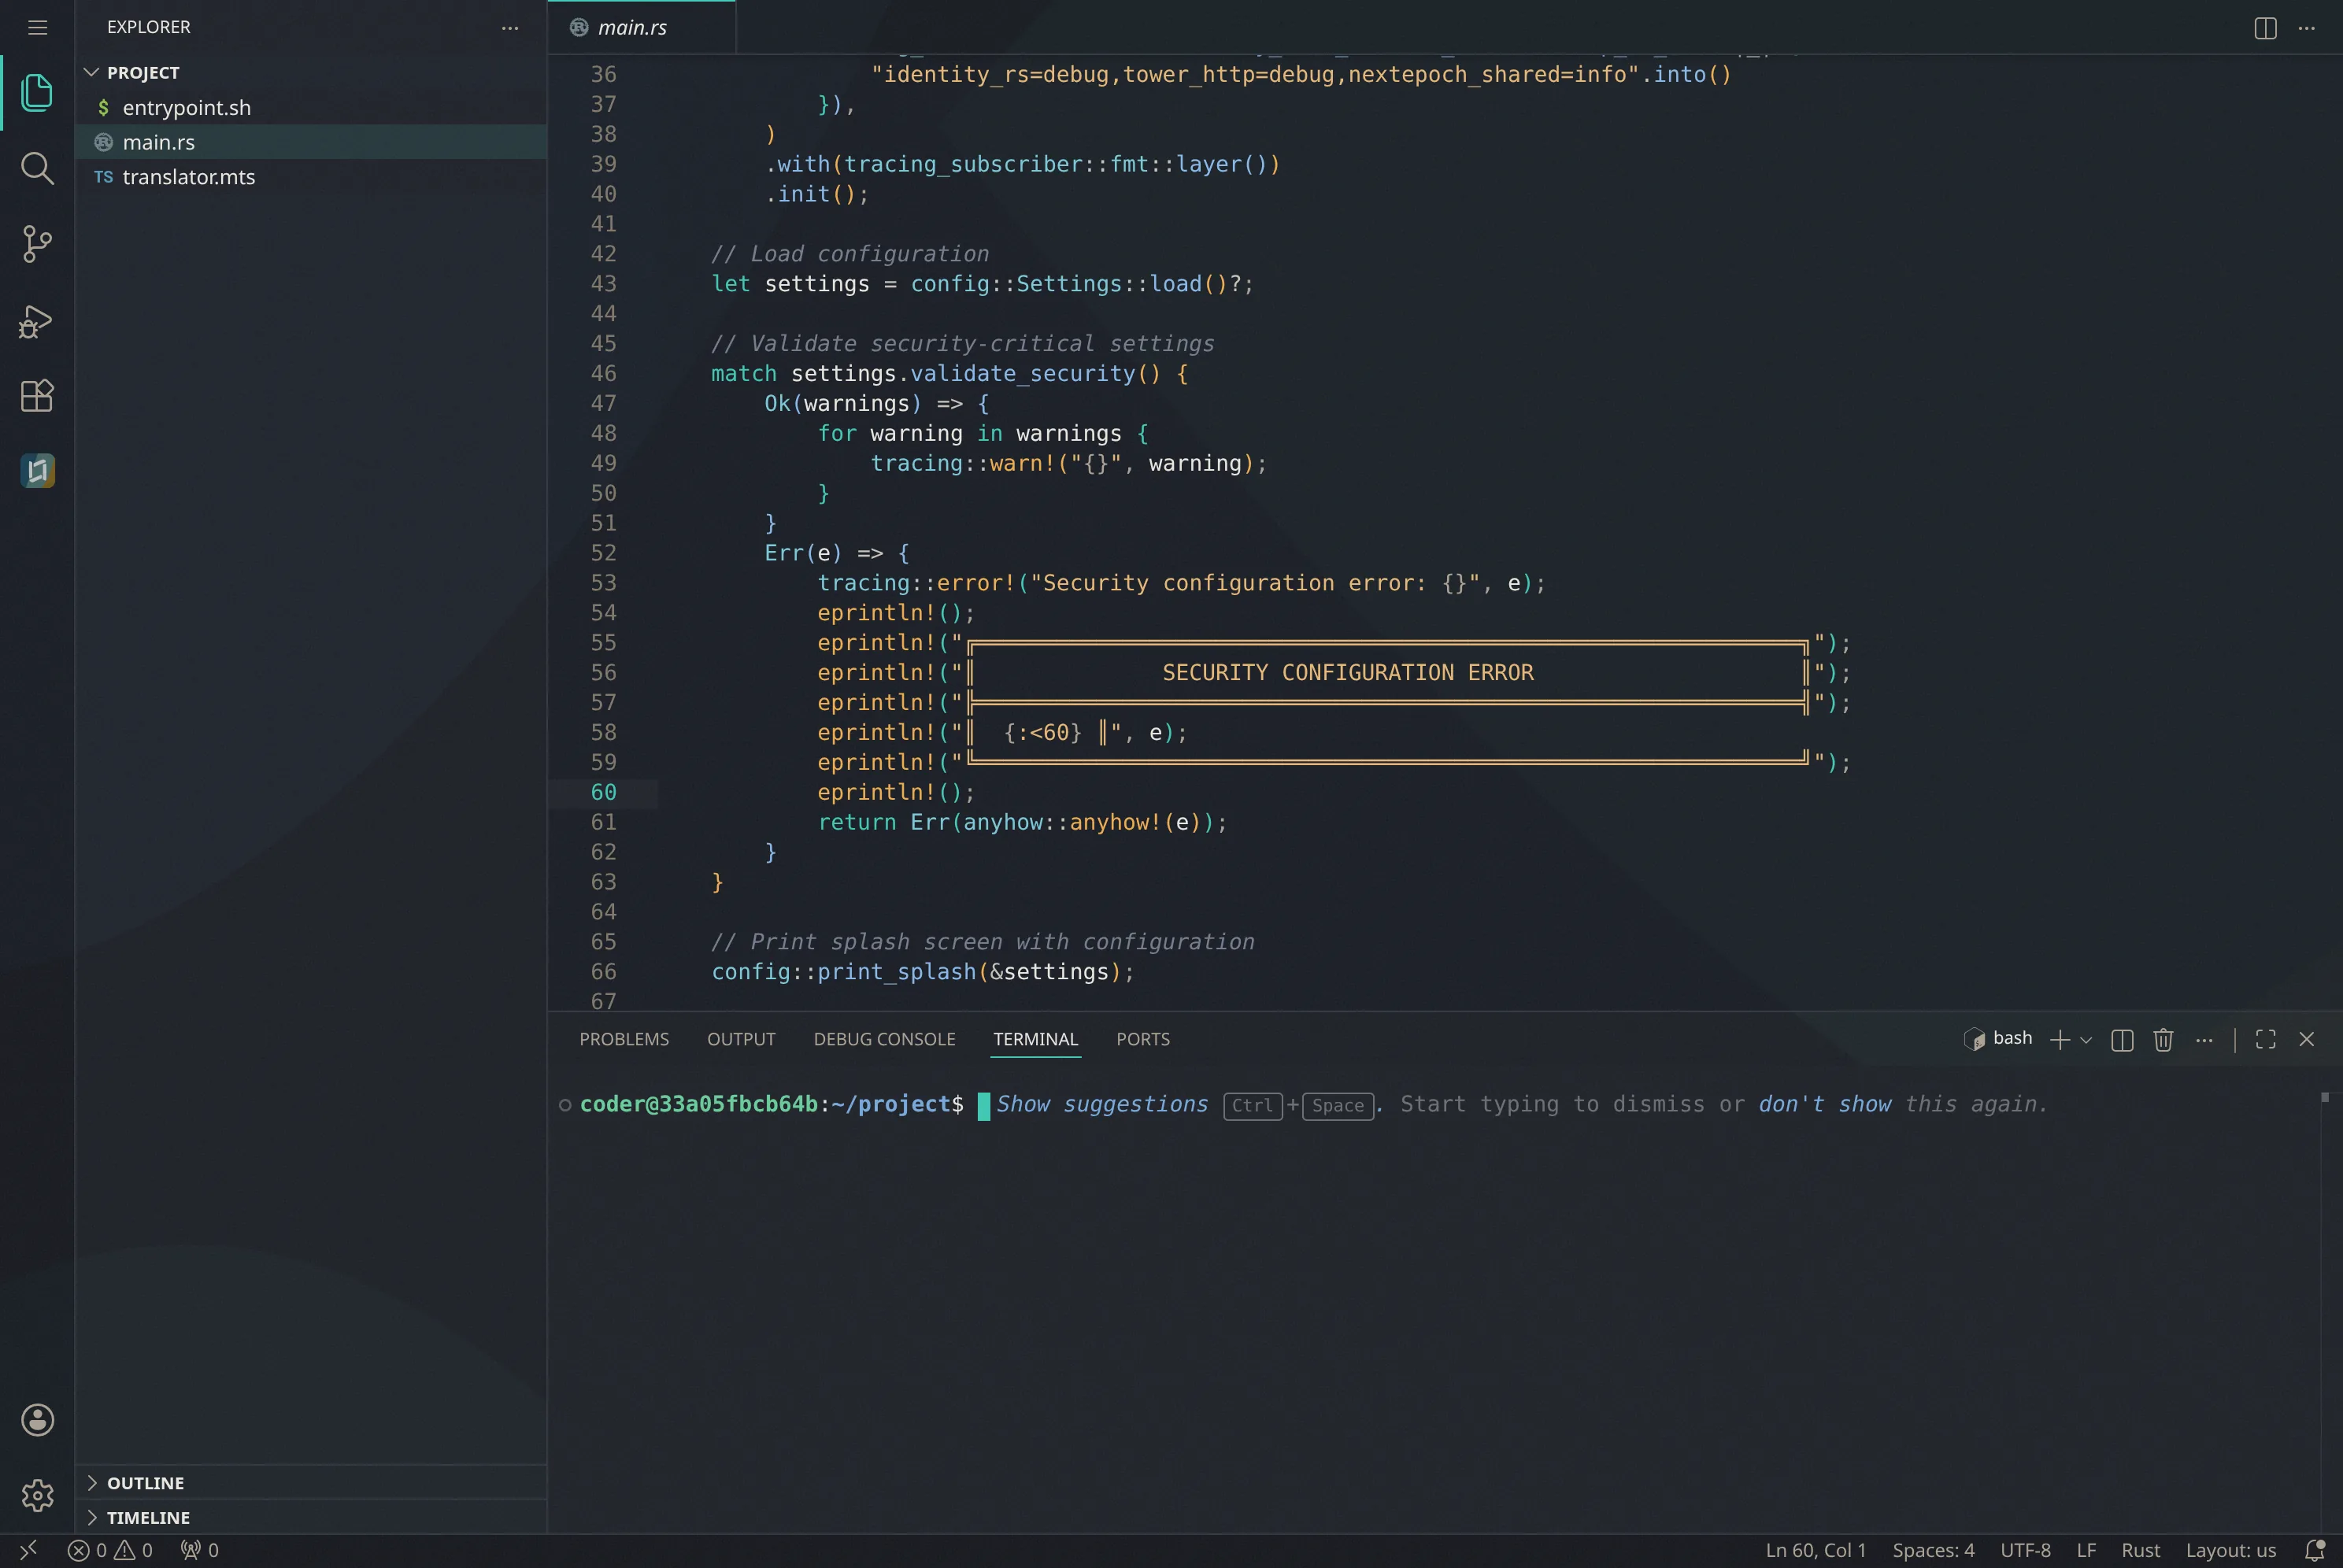Click the 'Show suggestions' terminal link
This screenshot has height=1568, width=2343.
coord(1101,1104)
